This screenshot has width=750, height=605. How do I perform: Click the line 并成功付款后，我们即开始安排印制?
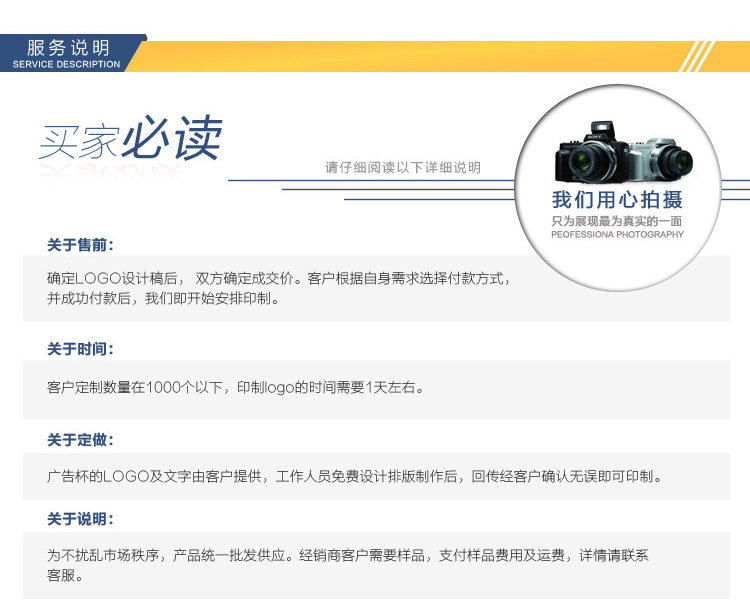(163, 298)
